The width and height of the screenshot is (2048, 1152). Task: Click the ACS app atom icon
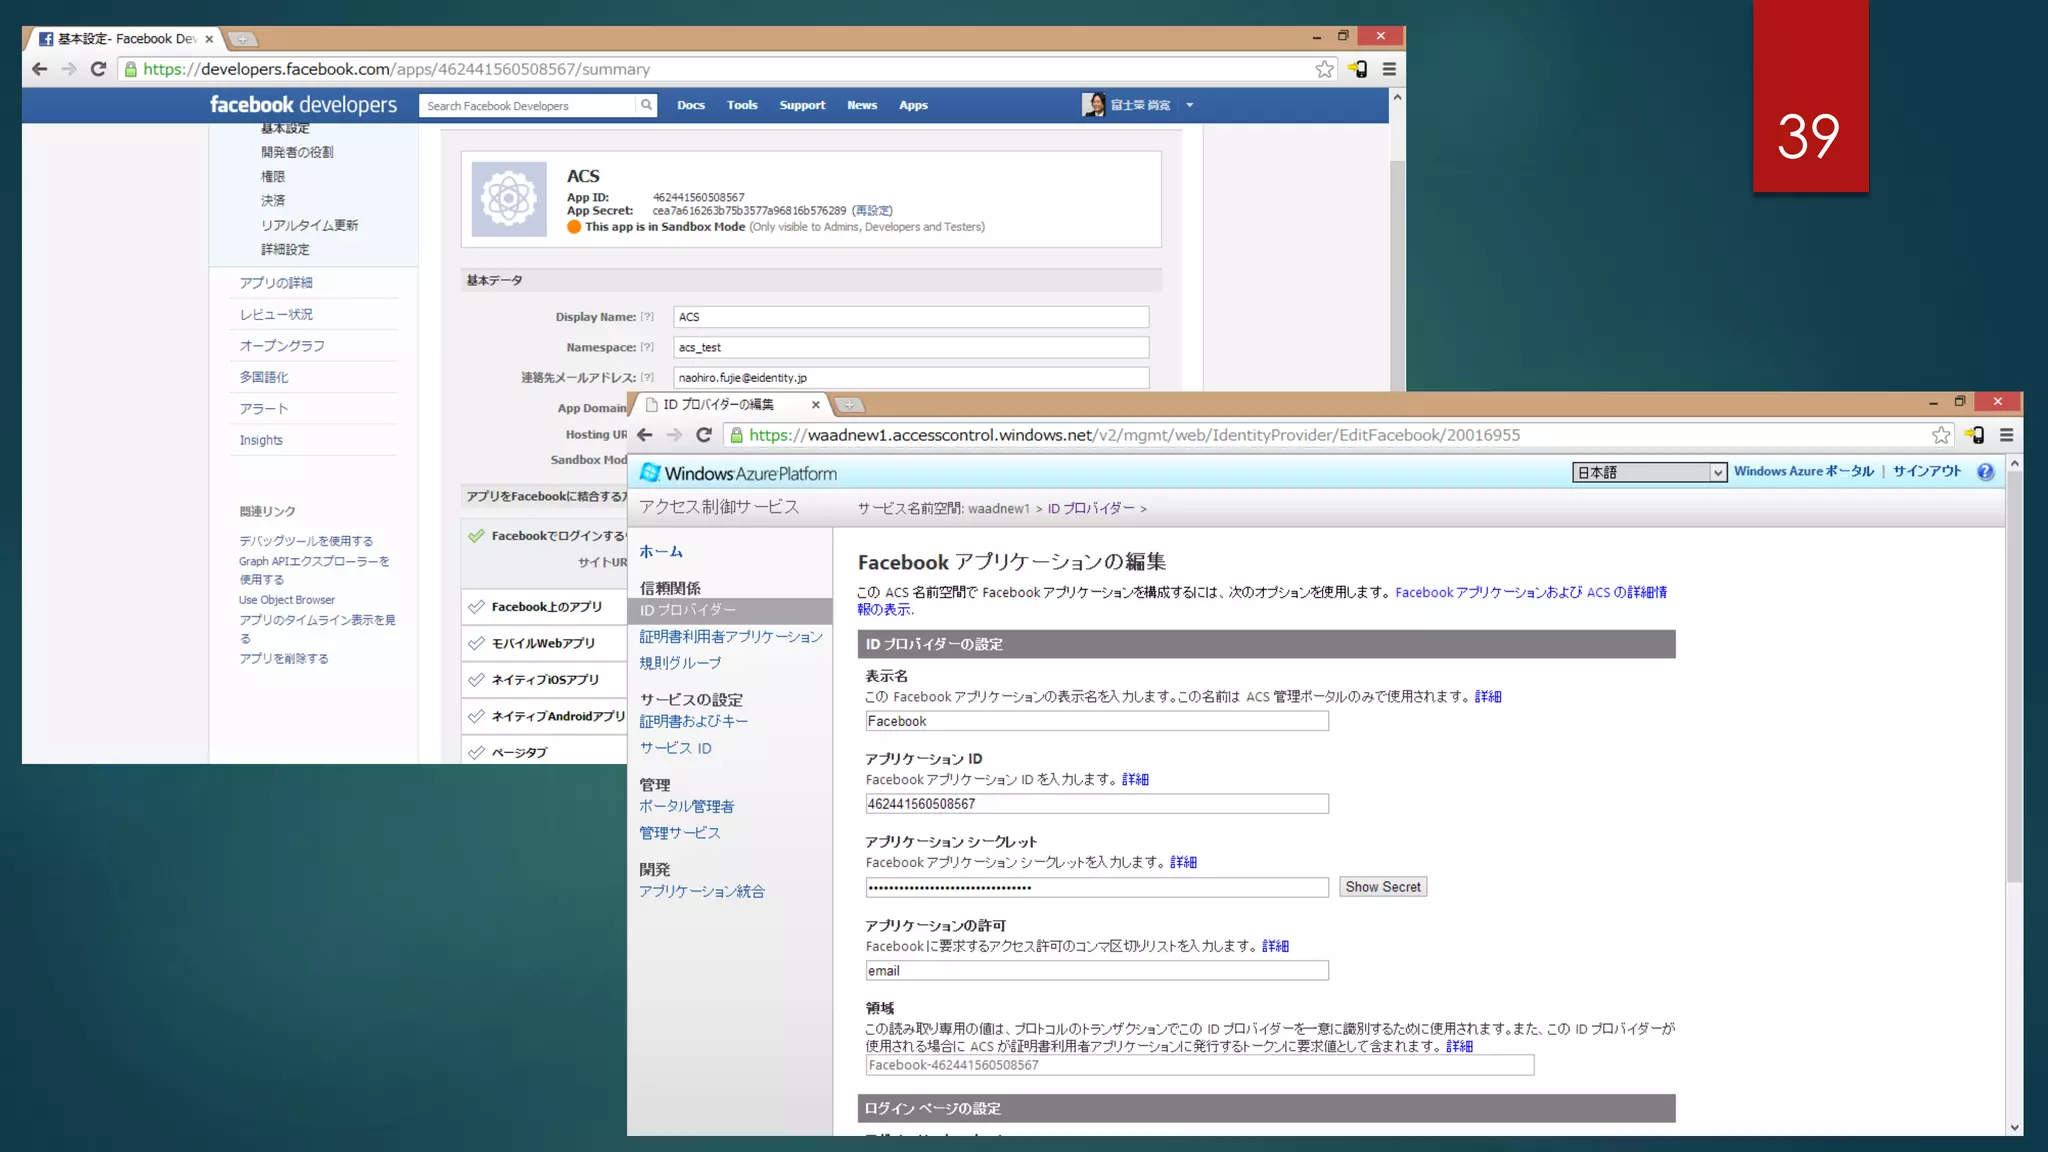pyautogui.click(x=509, y=199)
